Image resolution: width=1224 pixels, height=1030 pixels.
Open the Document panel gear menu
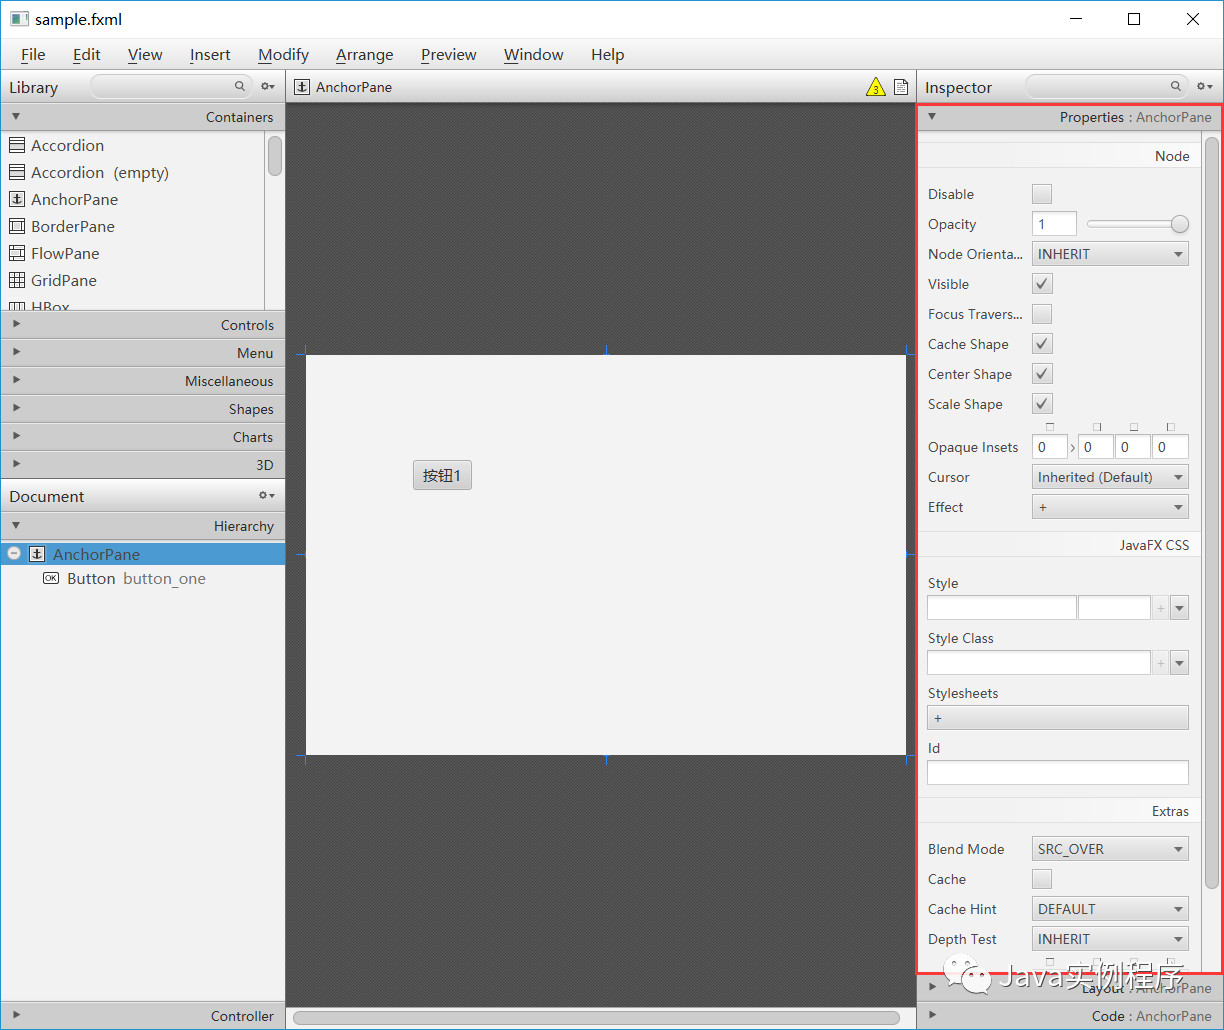click(265, 495)
